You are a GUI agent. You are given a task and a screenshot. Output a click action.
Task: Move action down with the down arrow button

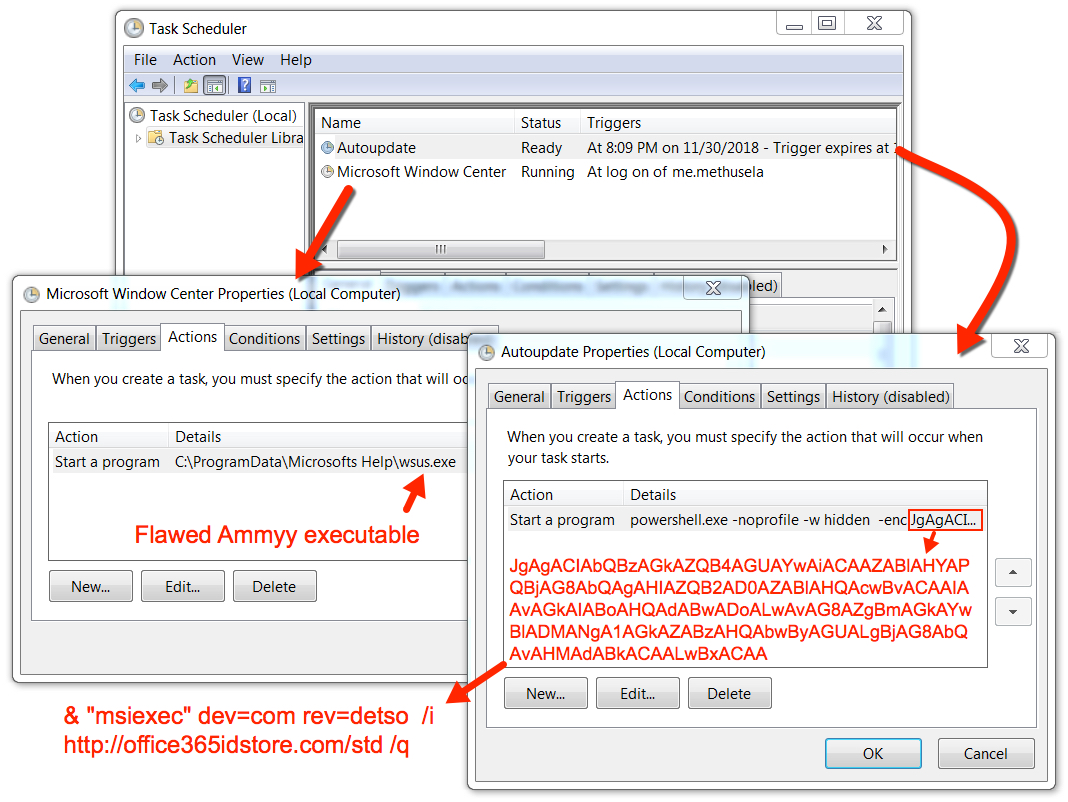tap(1013, 611)
